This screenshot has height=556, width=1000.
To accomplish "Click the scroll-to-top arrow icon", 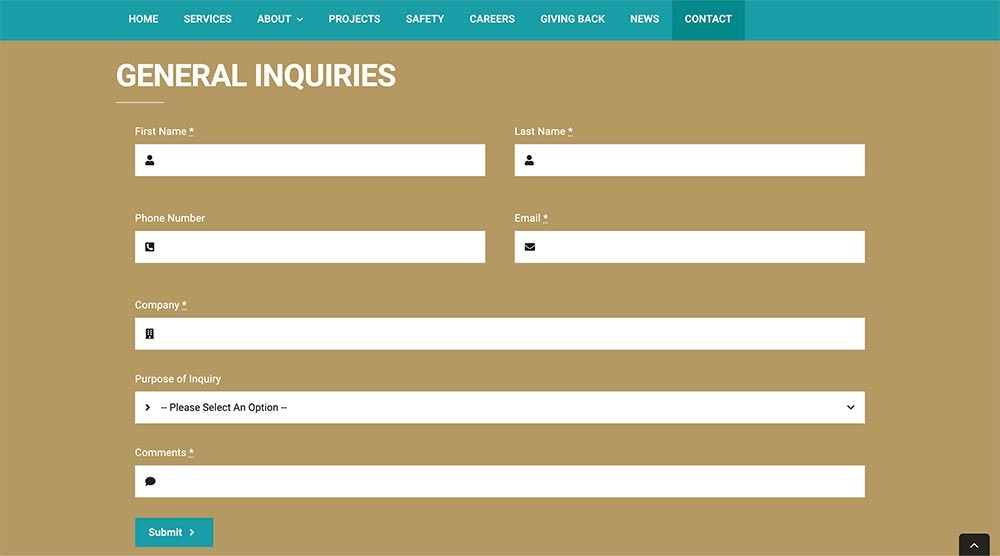I will pos(974,546).
